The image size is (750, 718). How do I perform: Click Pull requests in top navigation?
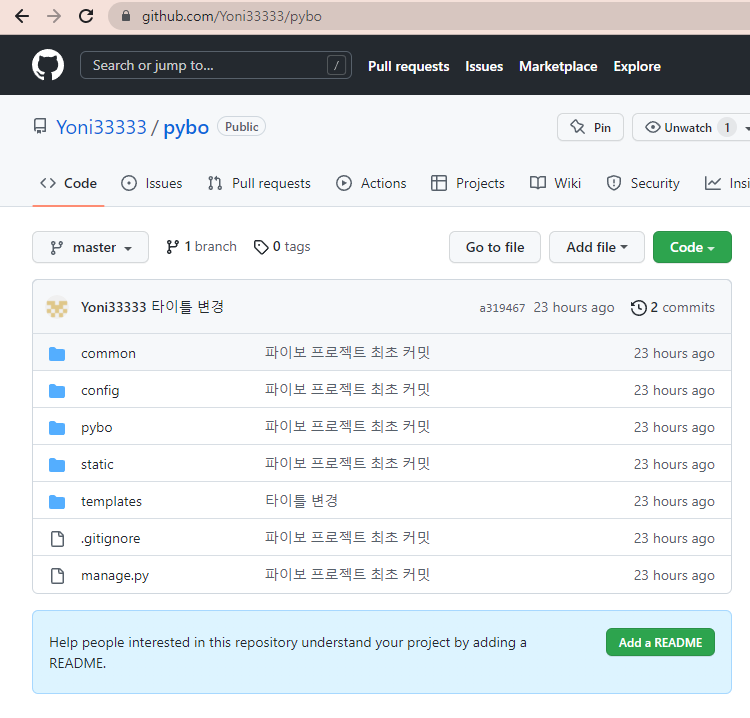point(408,66)
